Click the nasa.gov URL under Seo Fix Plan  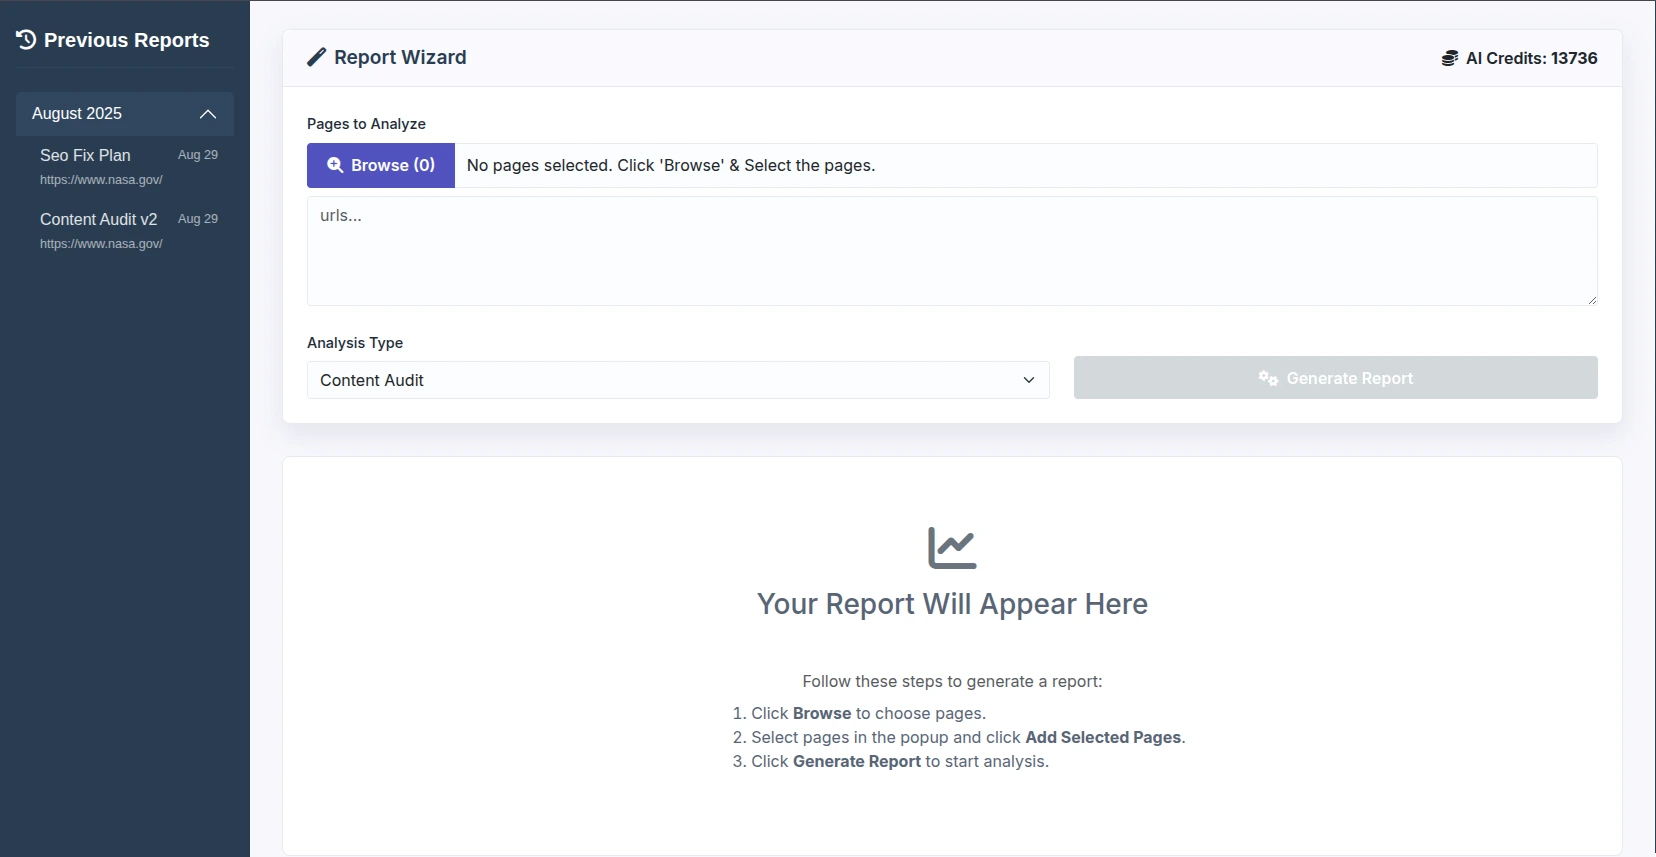pyautogui.click(x=101, y=180)
